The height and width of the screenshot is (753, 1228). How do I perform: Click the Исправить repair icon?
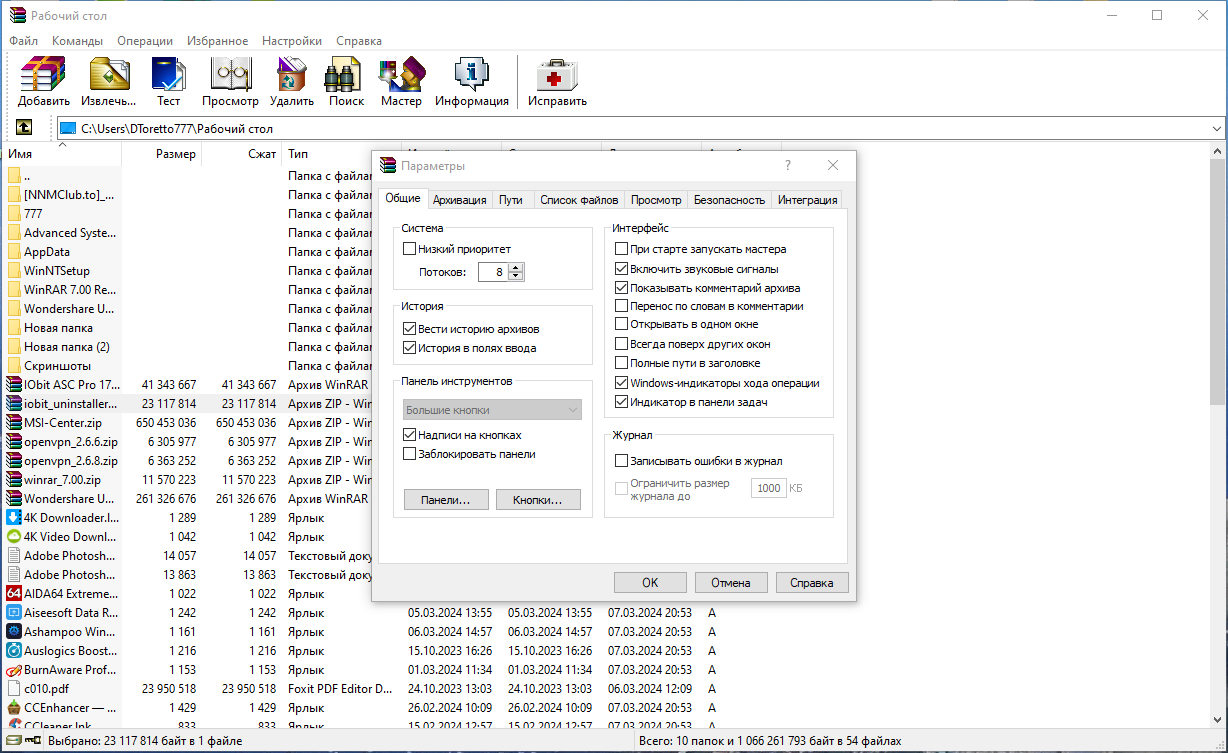(x=557, y=75)
